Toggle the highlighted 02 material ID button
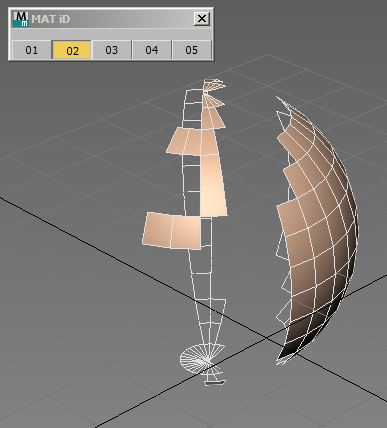 pyautogui.click(x=72, y=50)
